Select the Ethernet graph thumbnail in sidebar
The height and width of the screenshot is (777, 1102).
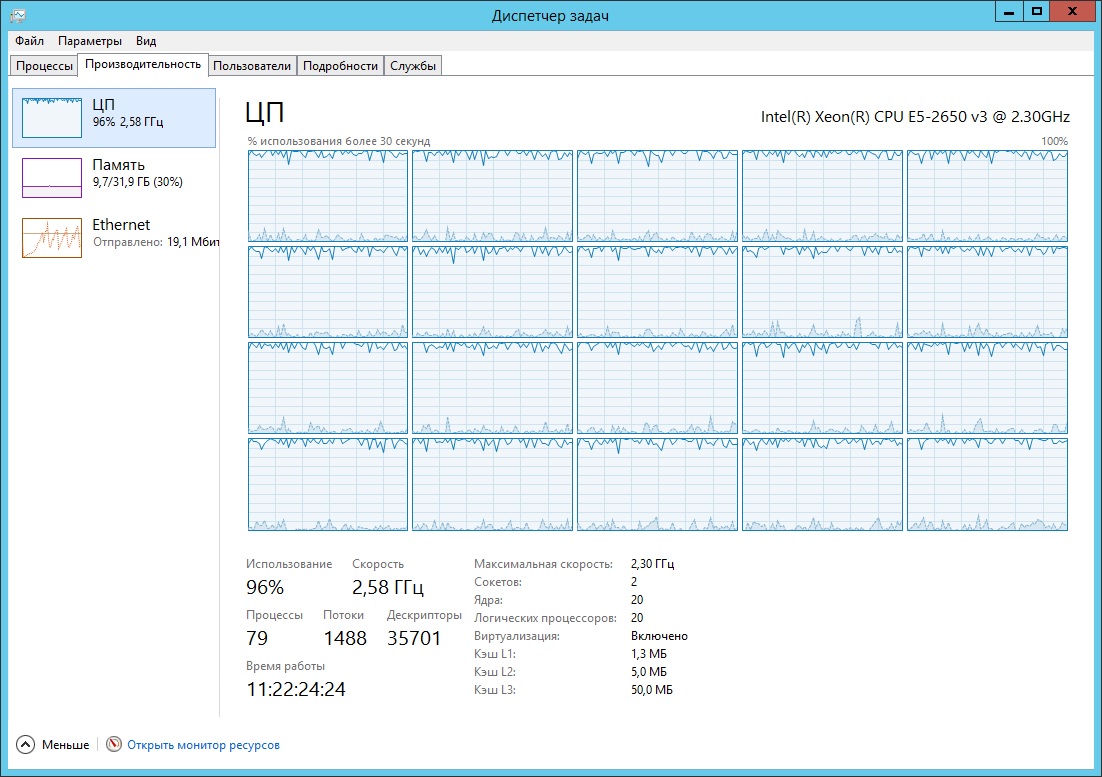52,238
